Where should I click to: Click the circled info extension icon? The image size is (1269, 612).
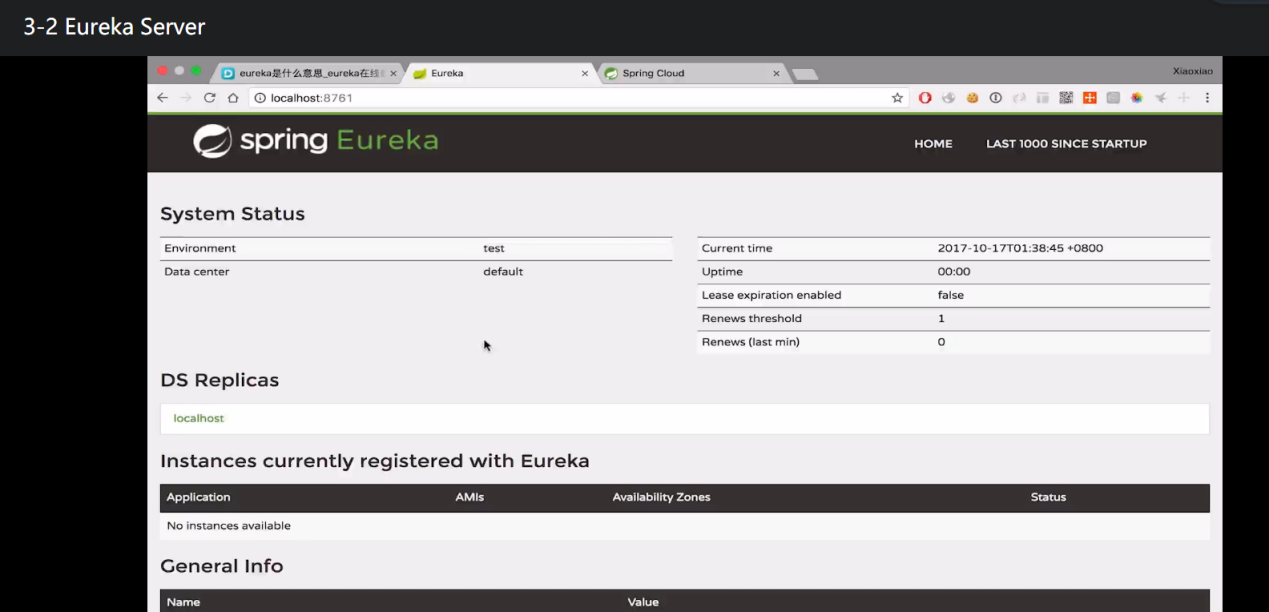(x=996, y=98)
